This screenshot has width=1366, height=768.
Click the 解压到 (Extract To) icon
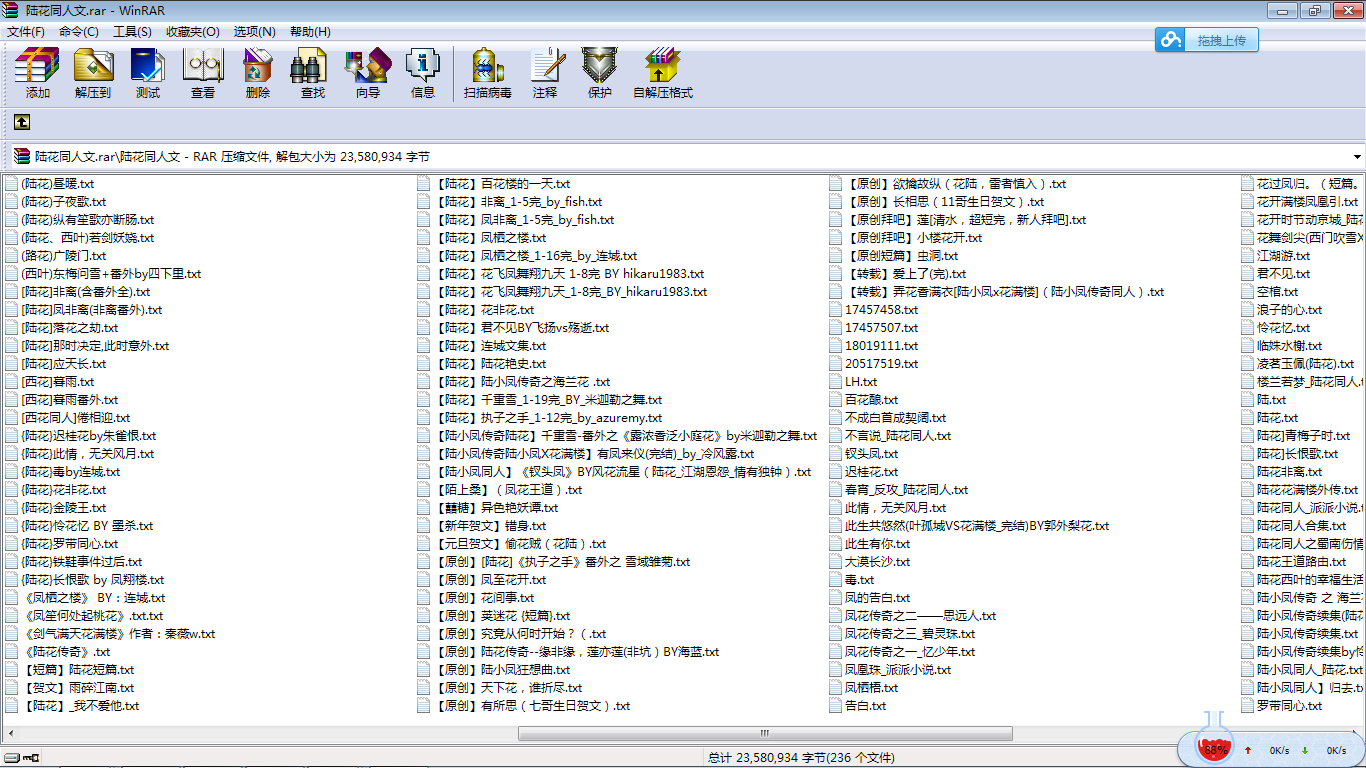92,73
